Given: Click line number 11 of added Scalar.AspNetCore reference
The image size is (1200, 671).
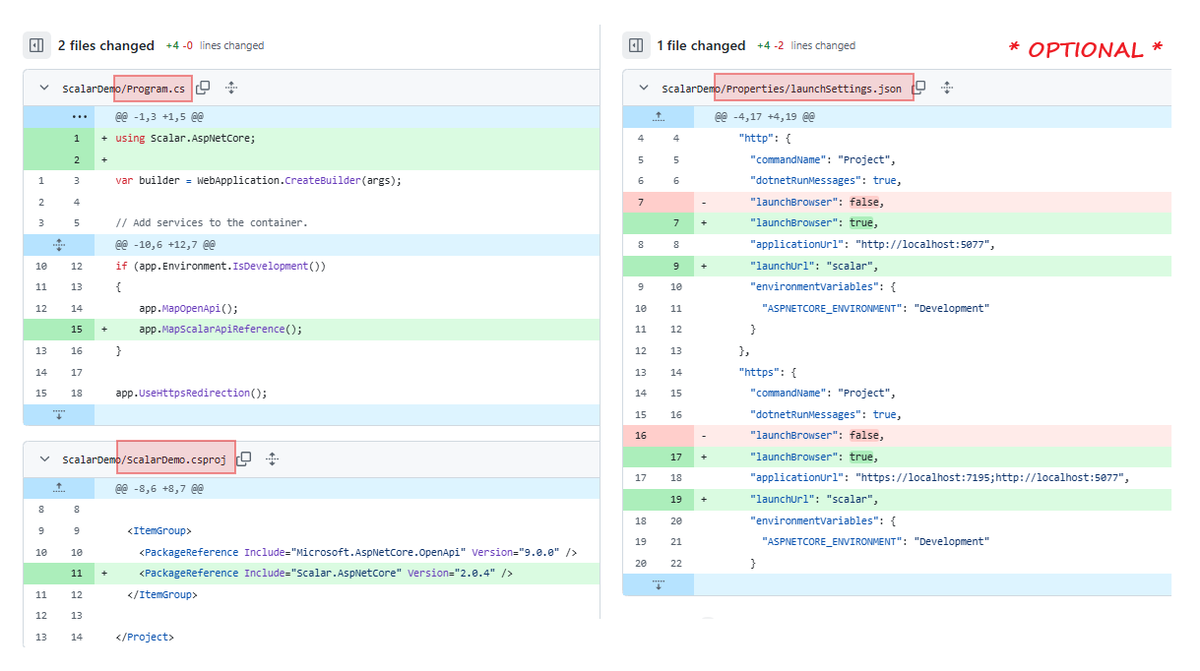Looking at the screenshot, I should pos(77,573).
